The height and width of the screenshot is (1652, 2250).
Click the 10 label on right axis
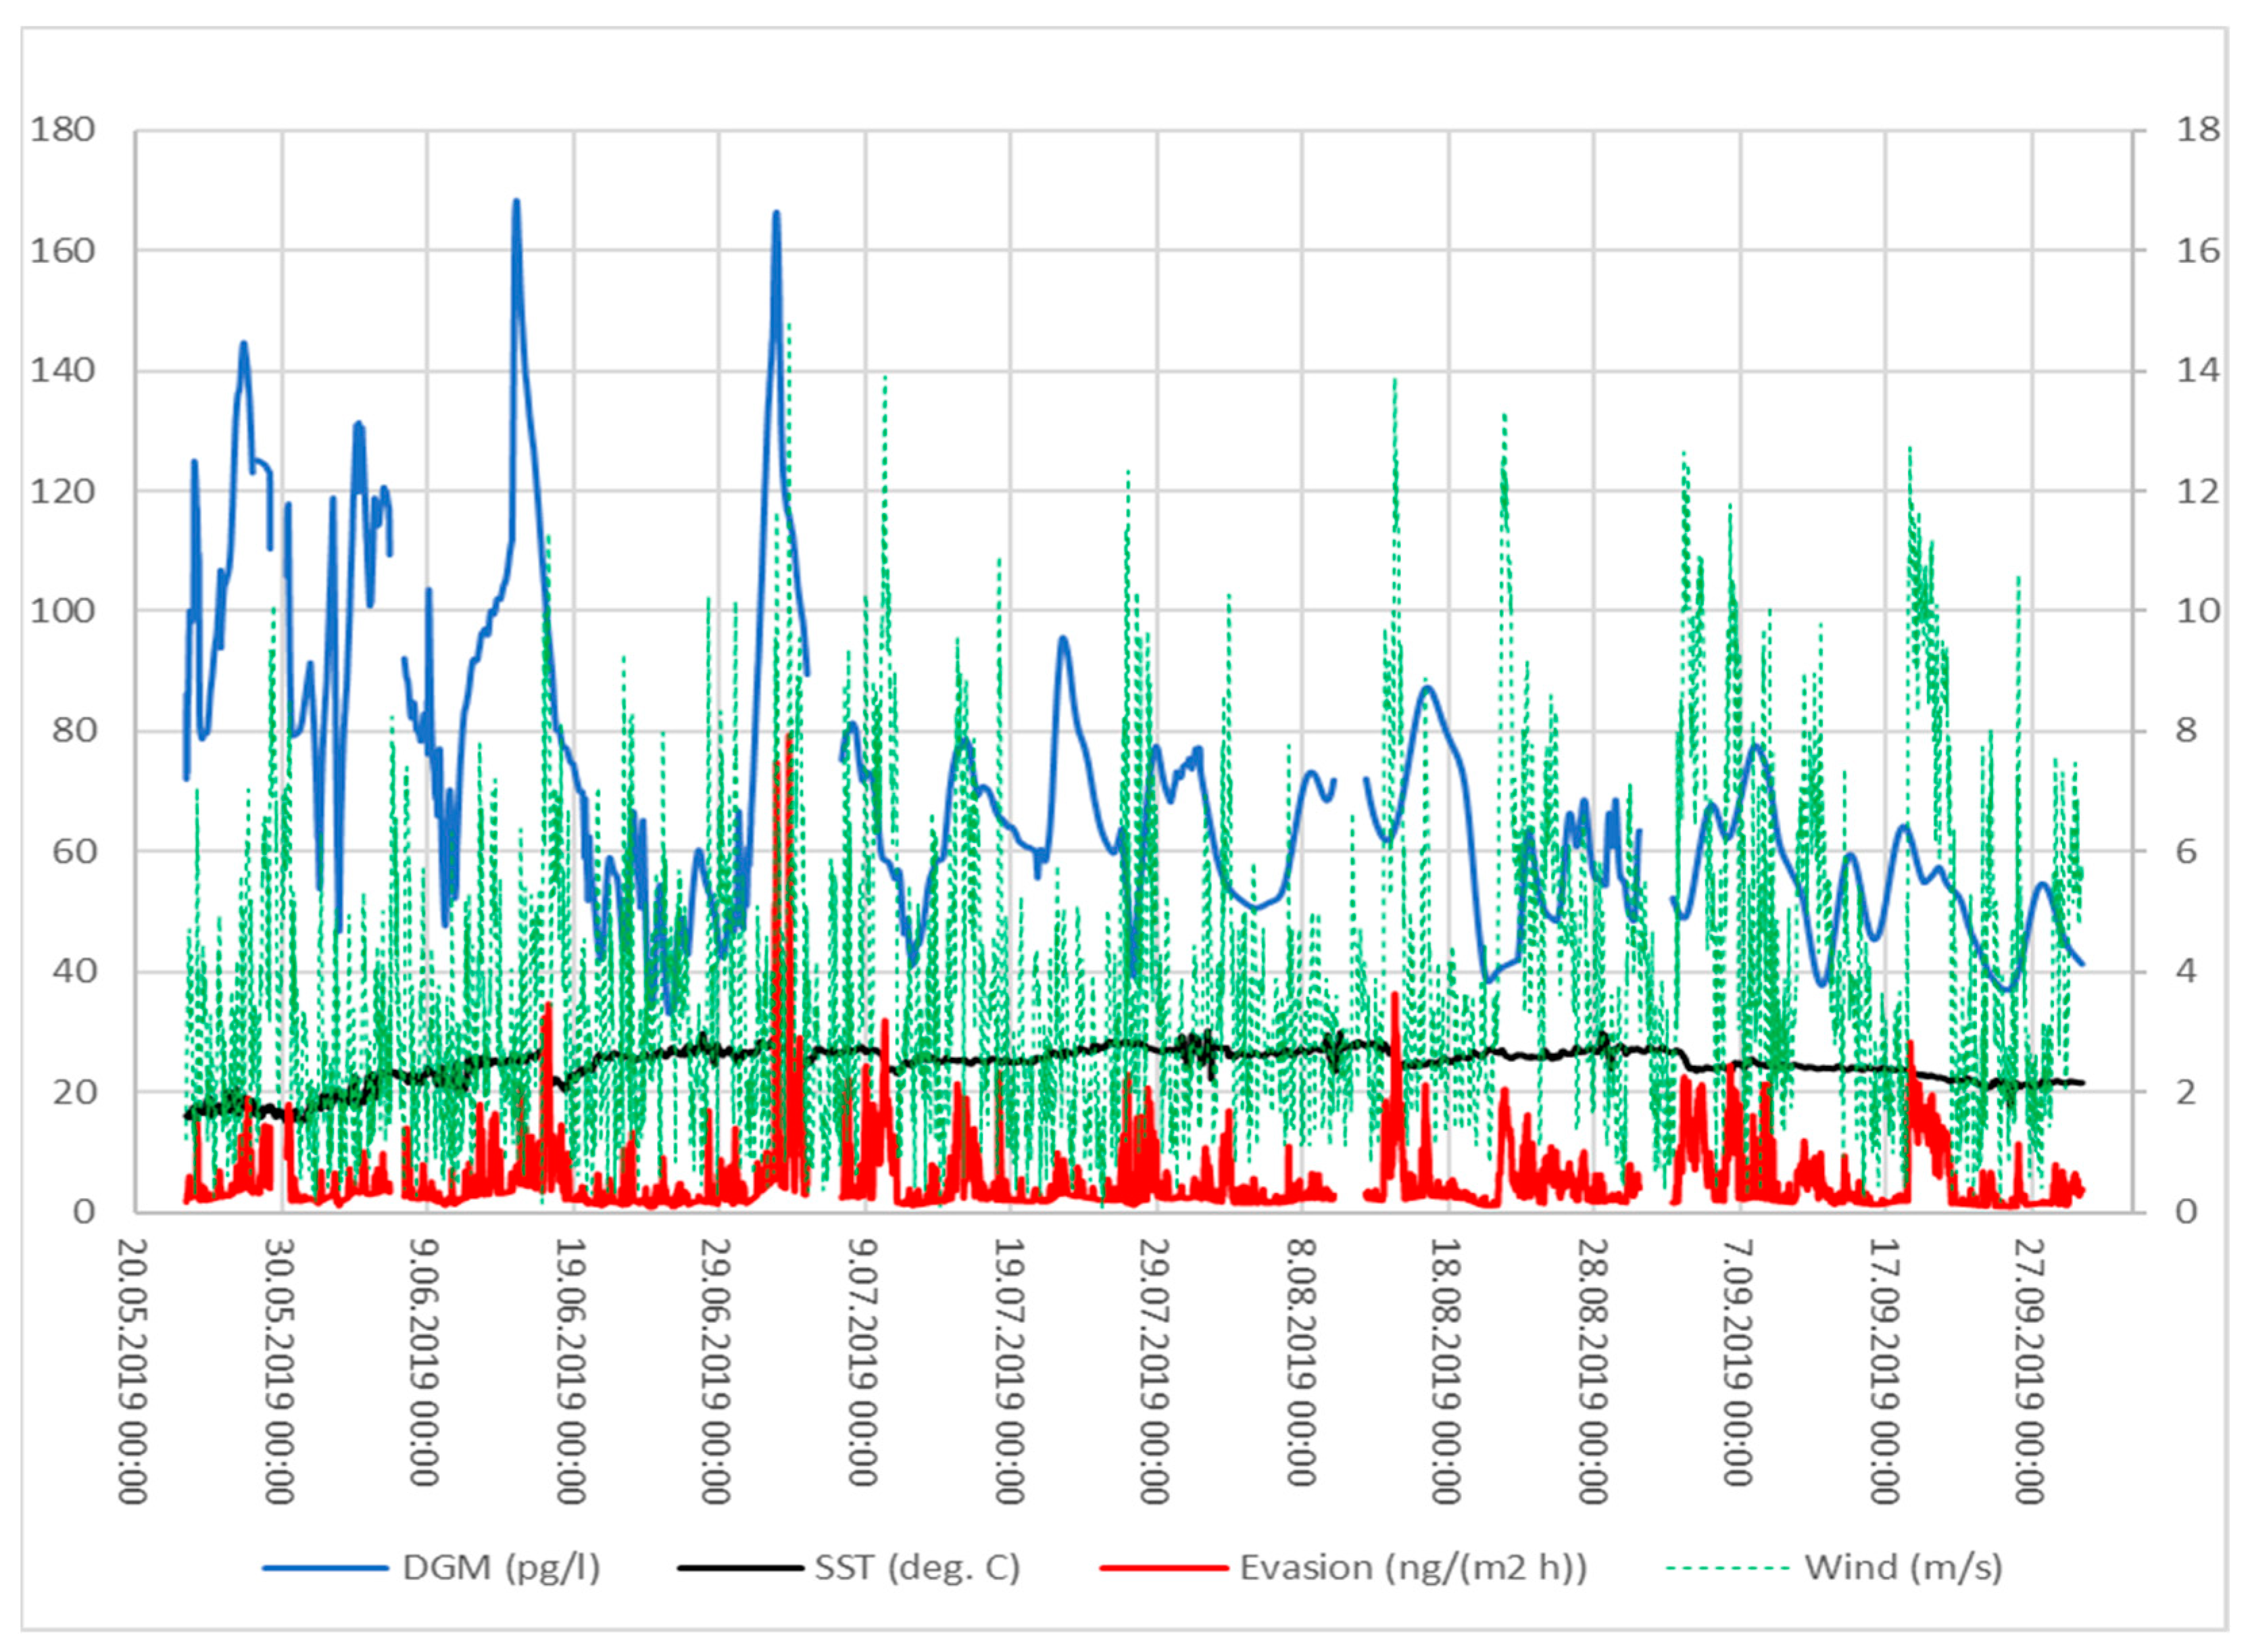2198,611
